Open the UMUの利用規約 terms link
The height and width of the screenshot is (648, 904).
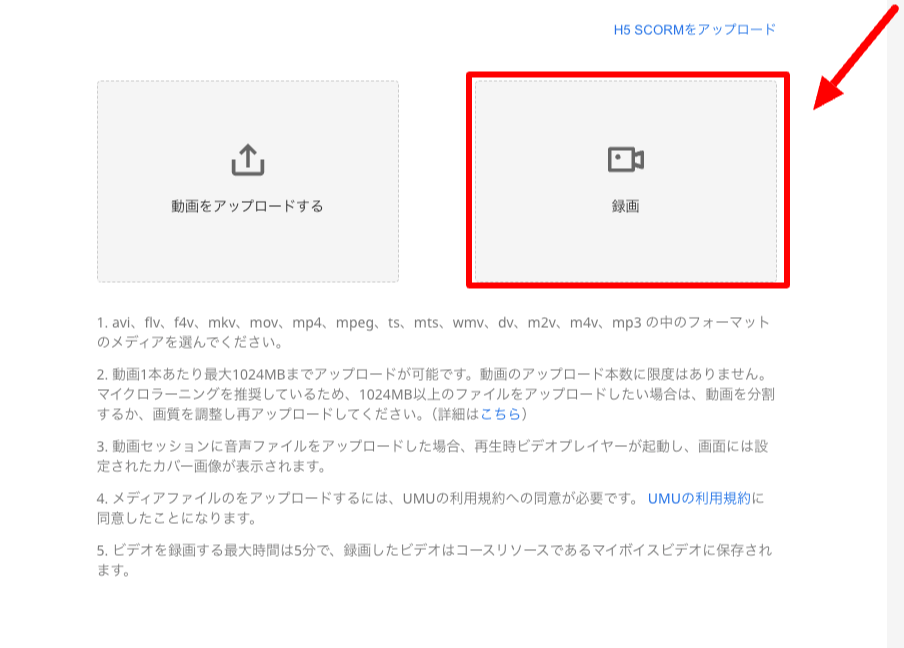point(699,498)
